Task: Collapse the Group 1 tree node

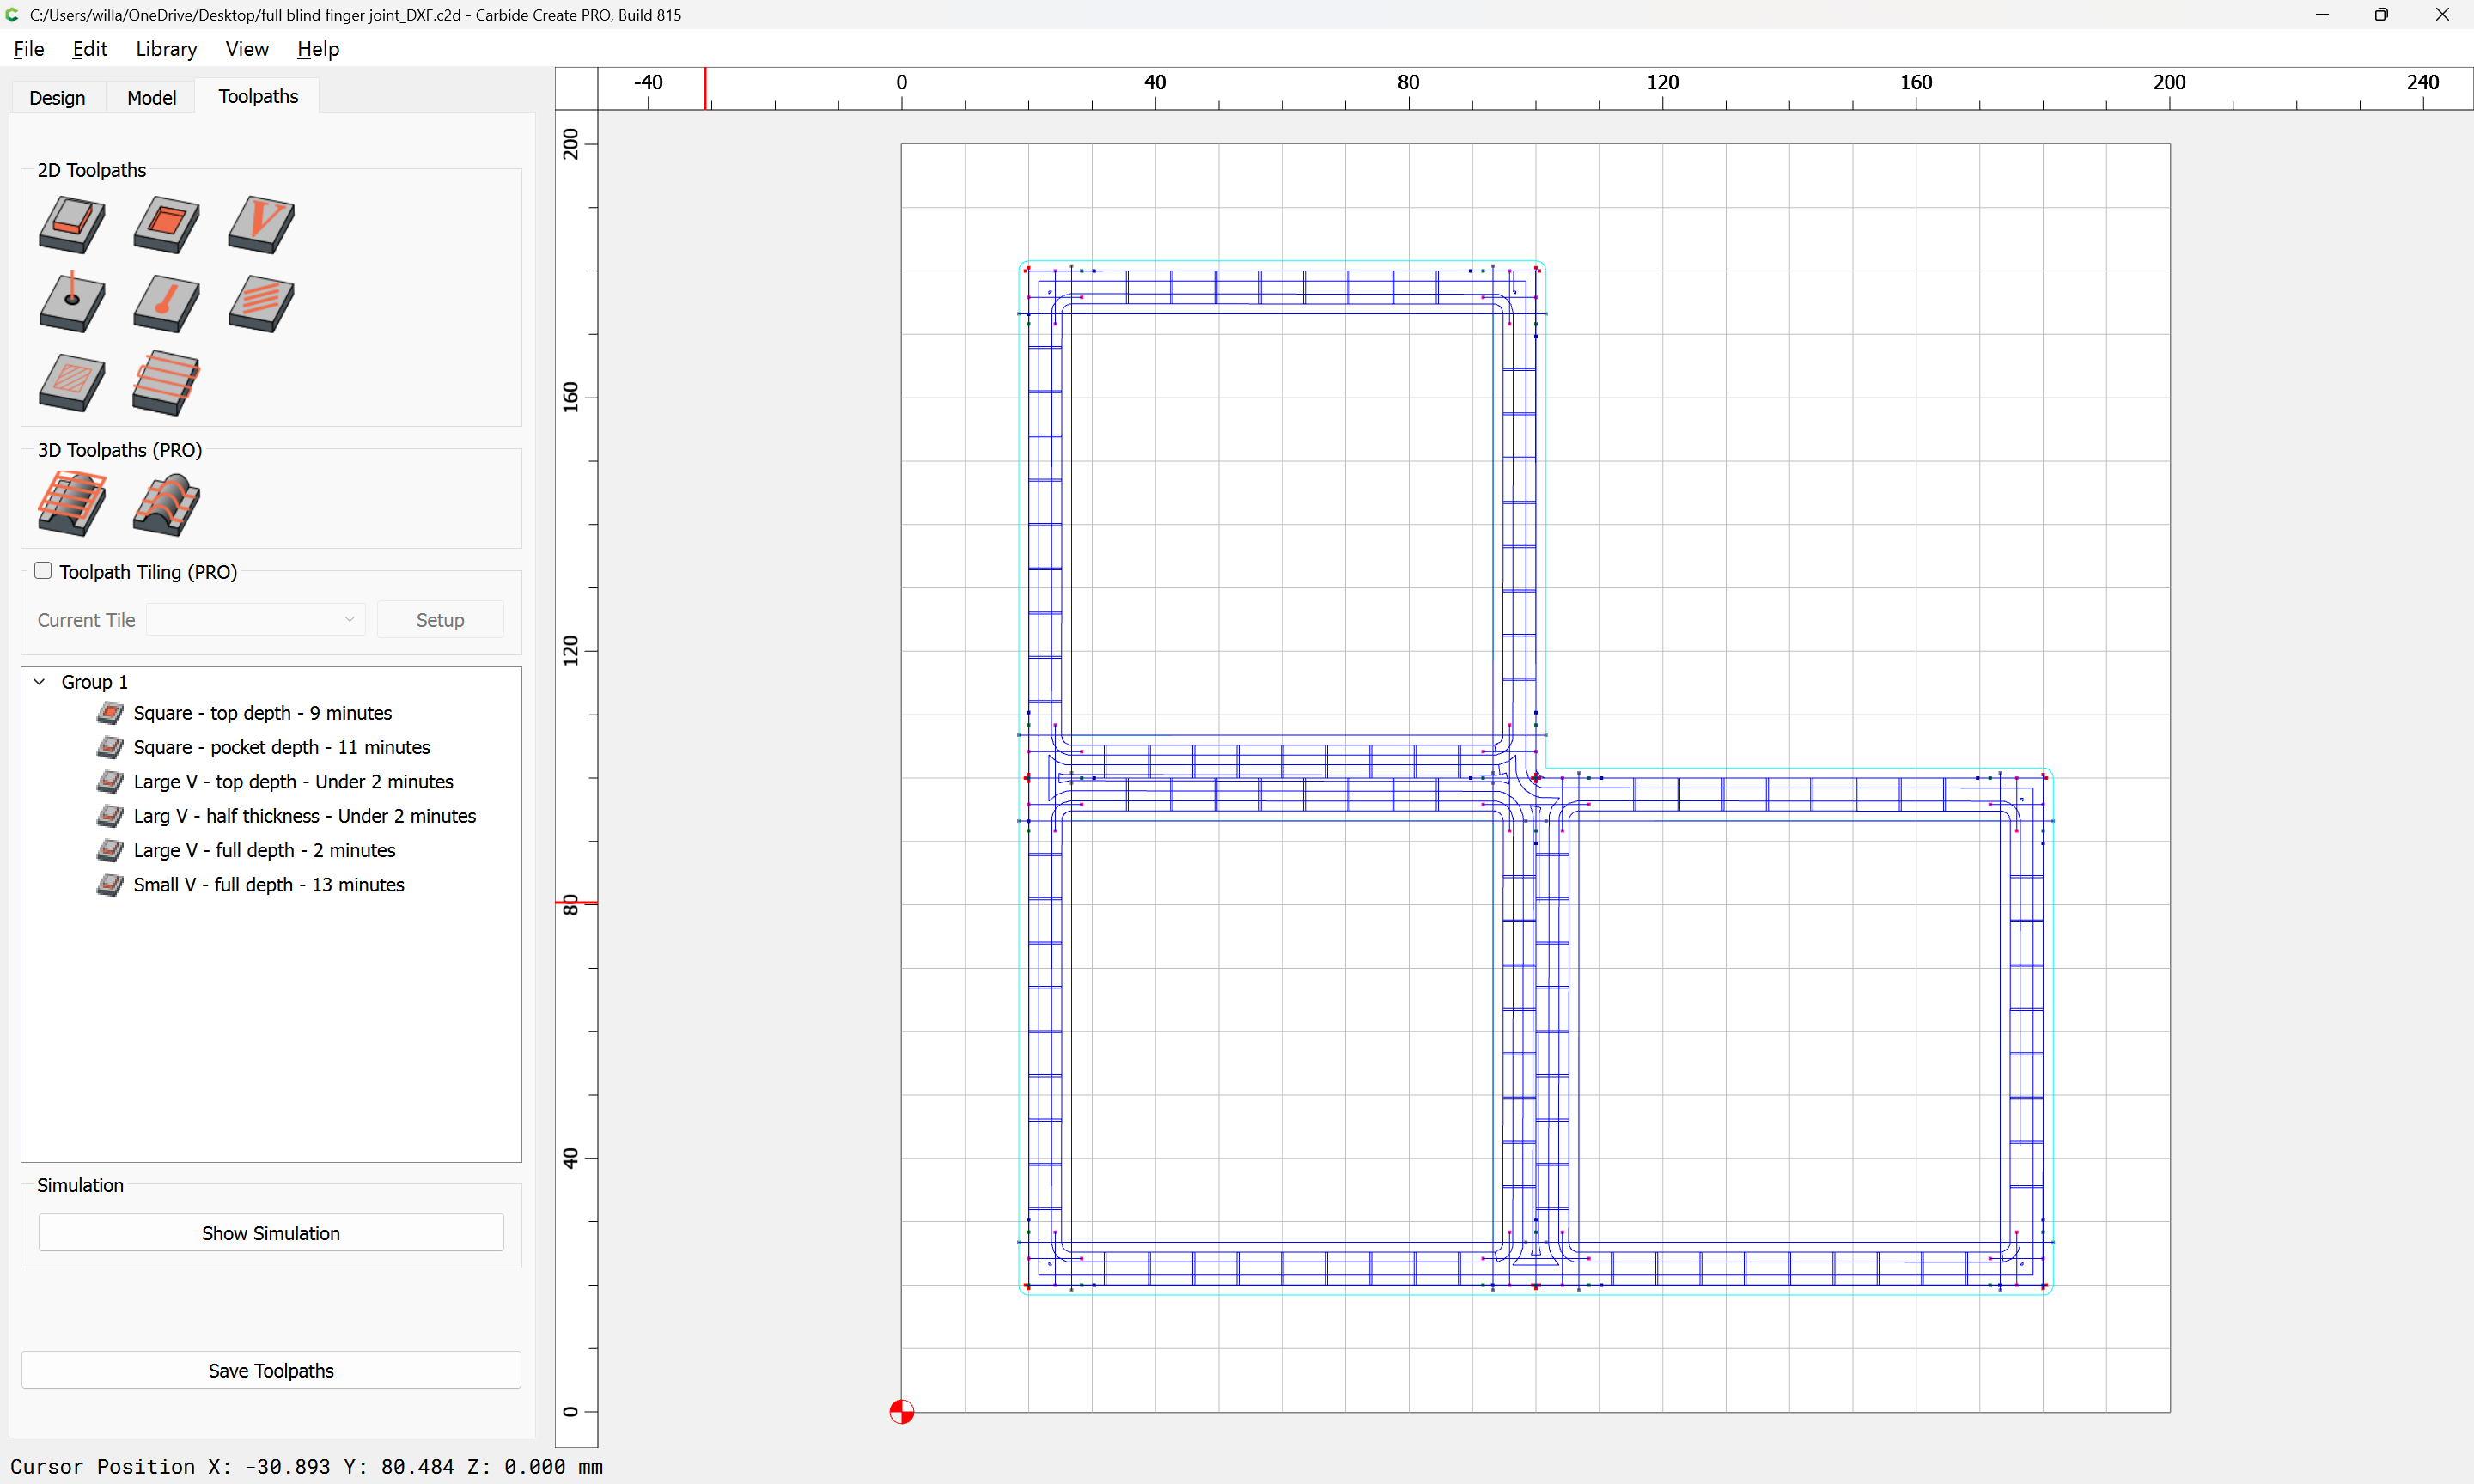Action: coord(39,682)
